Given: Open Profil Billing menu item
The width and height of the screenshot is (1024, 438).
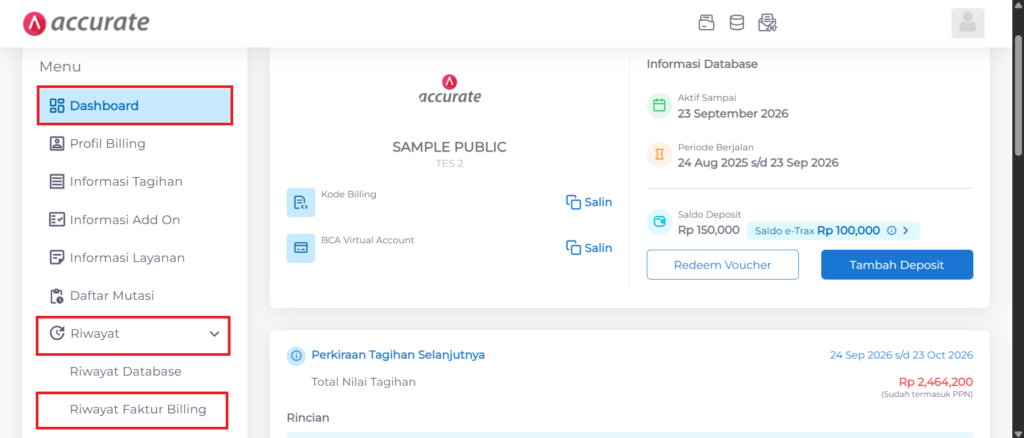Looking at the screenshot, I should pos(107,143).
